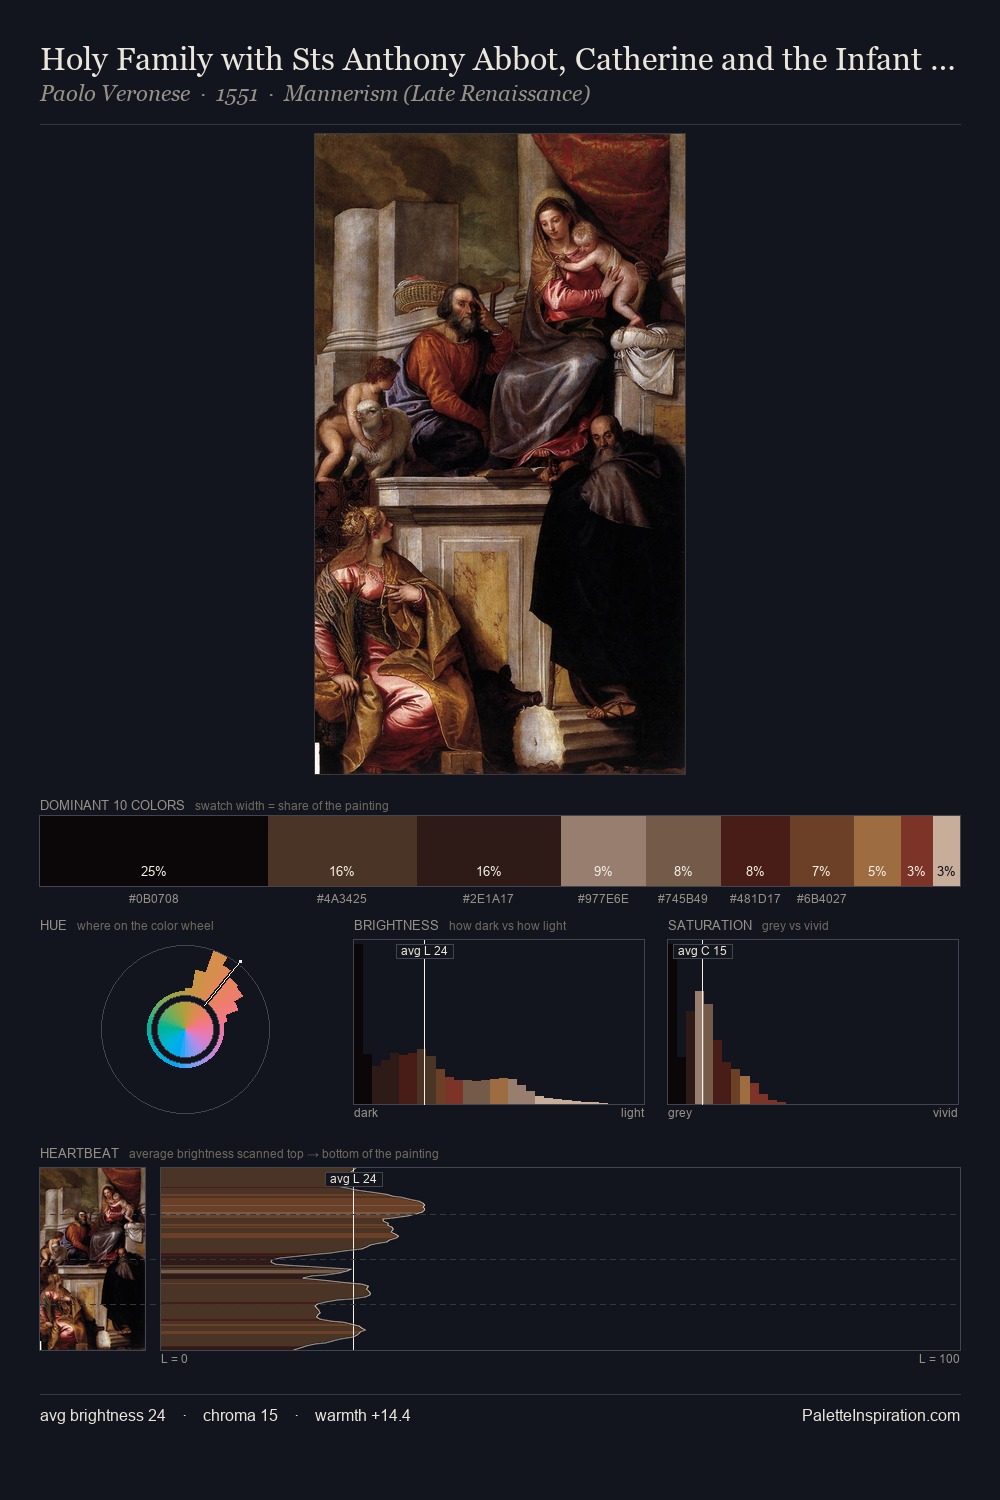Click 'grey vs vivid' caption
This screenshot has height=1500, width=1000.
pos(795,926)
